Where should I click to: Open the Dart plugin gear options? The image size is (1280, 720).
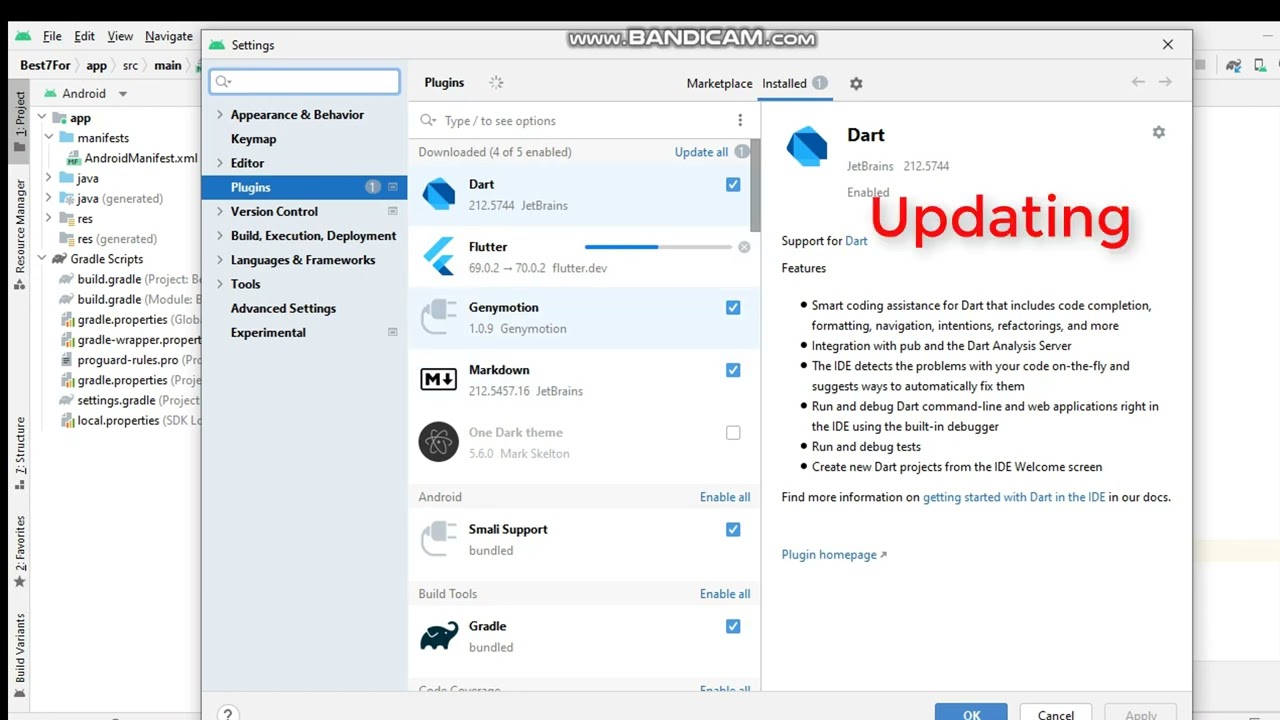tap(1158, 132)
